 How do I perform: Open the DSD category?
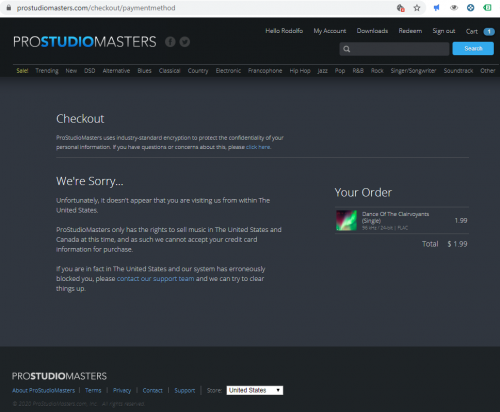[x=90, y=71]
